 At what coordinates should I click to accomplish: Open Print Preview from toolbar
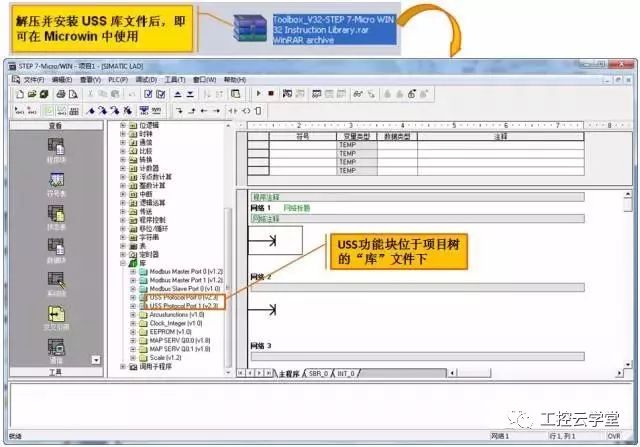73,94
